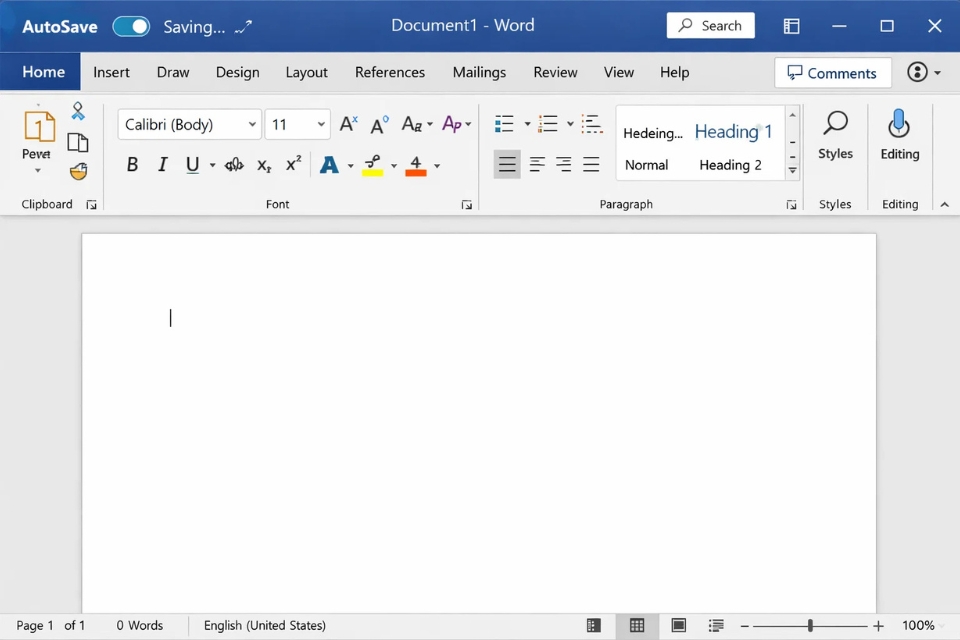Center align the text

[x=535, y=164]
